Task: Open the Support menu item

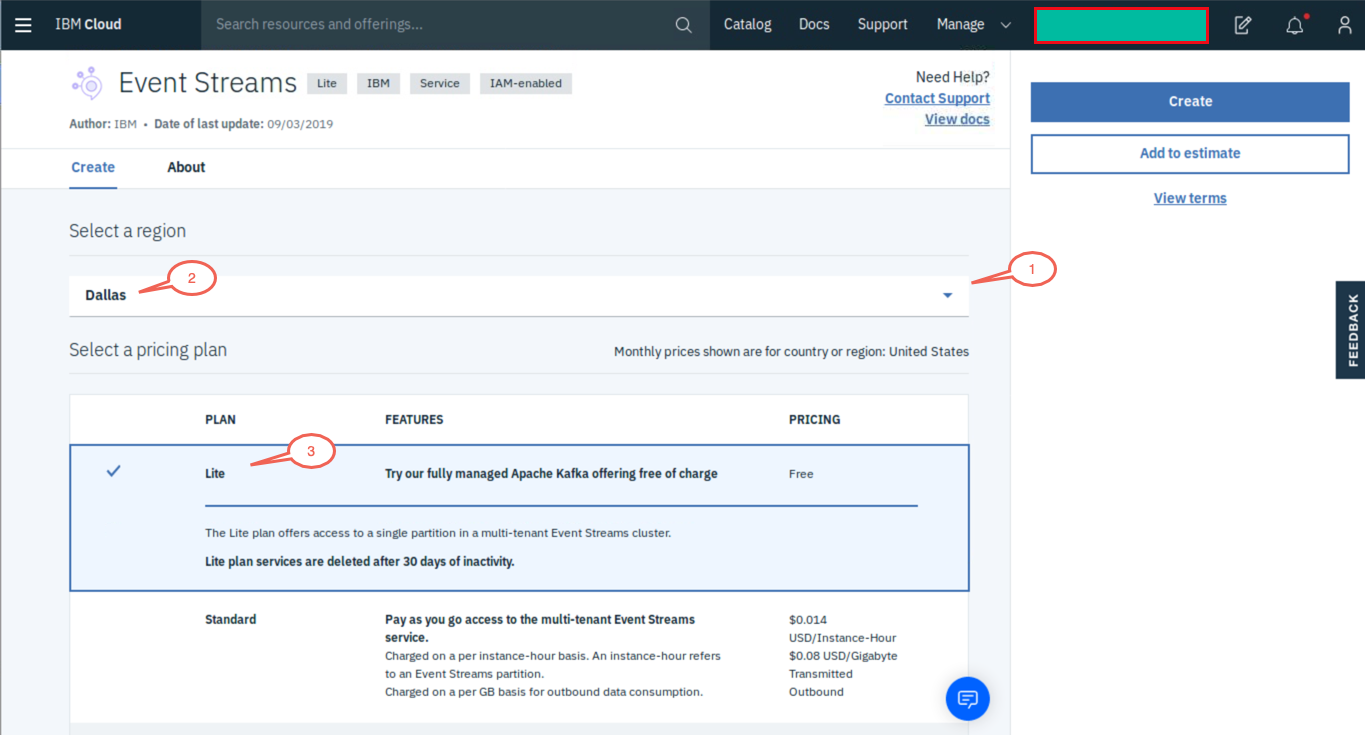Action: tap(882, 25)
